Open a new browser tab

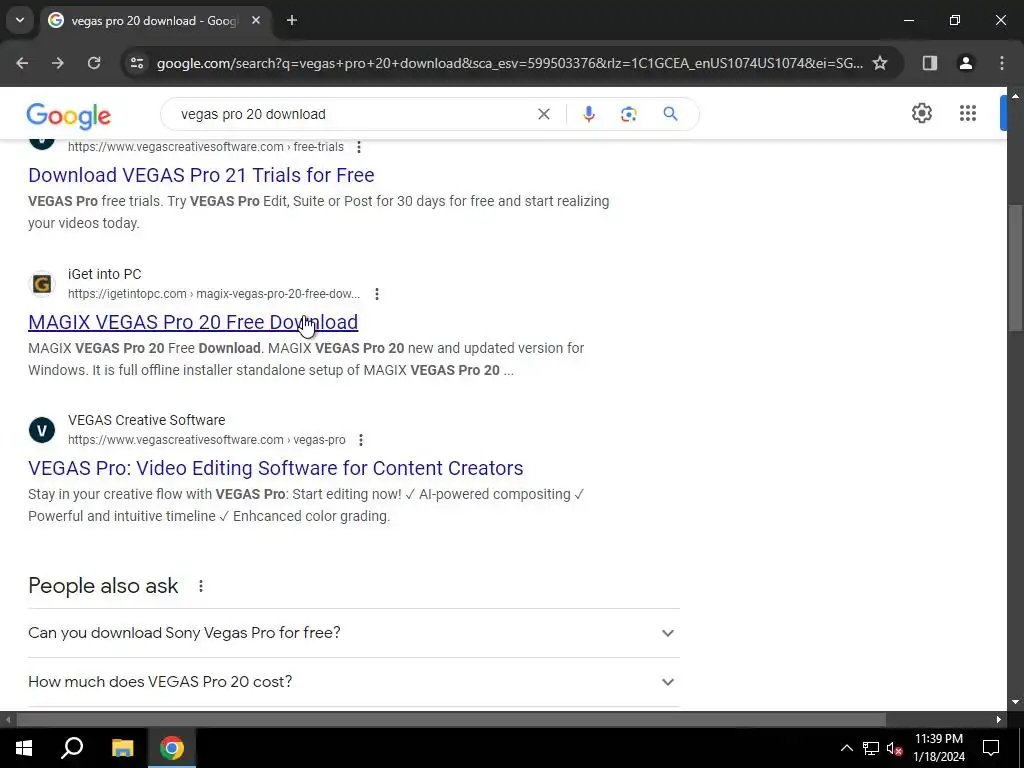point(292,20)
